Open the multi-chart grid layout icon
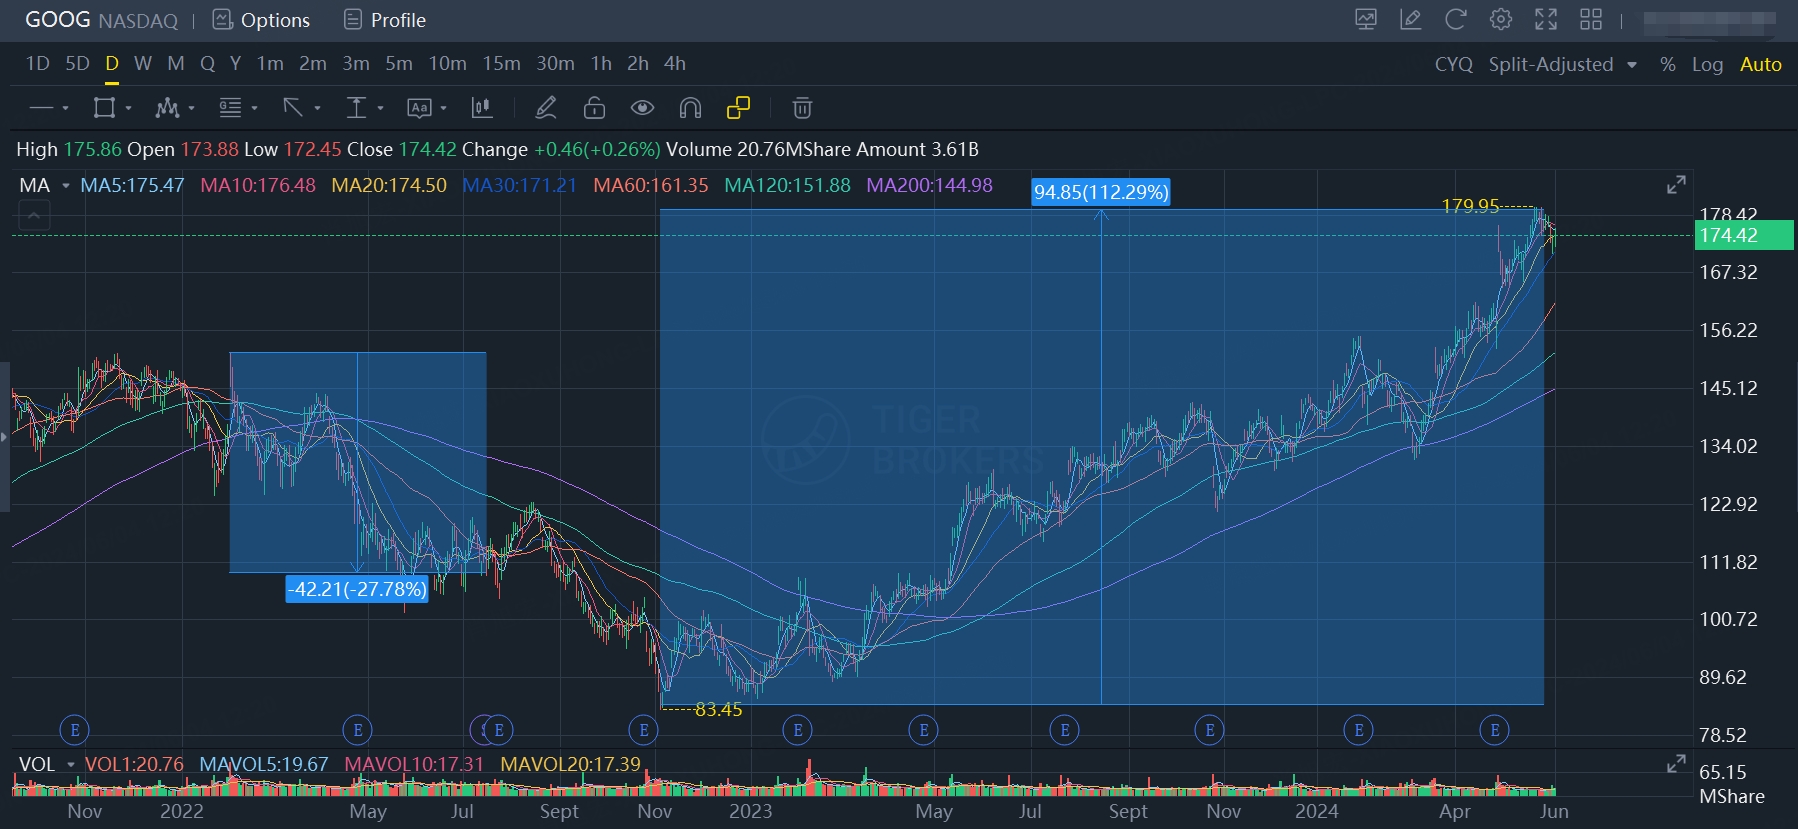1798x829 pixels. point(1591,20)
